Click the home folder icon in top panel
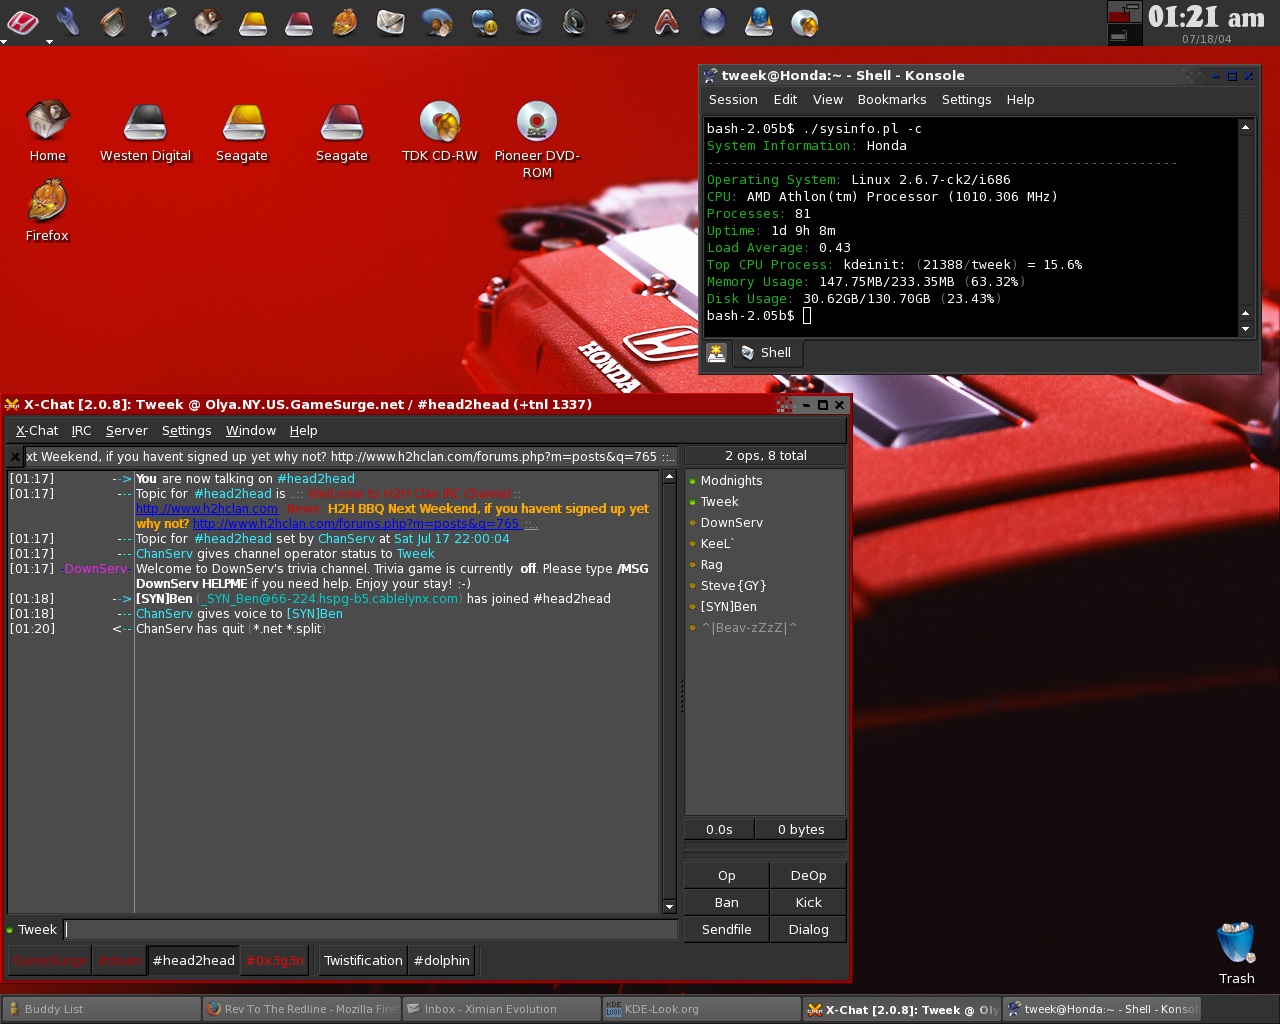The width and height of the screenshot is (1280, 1024). pyautogui.click(x=206, y=21)
